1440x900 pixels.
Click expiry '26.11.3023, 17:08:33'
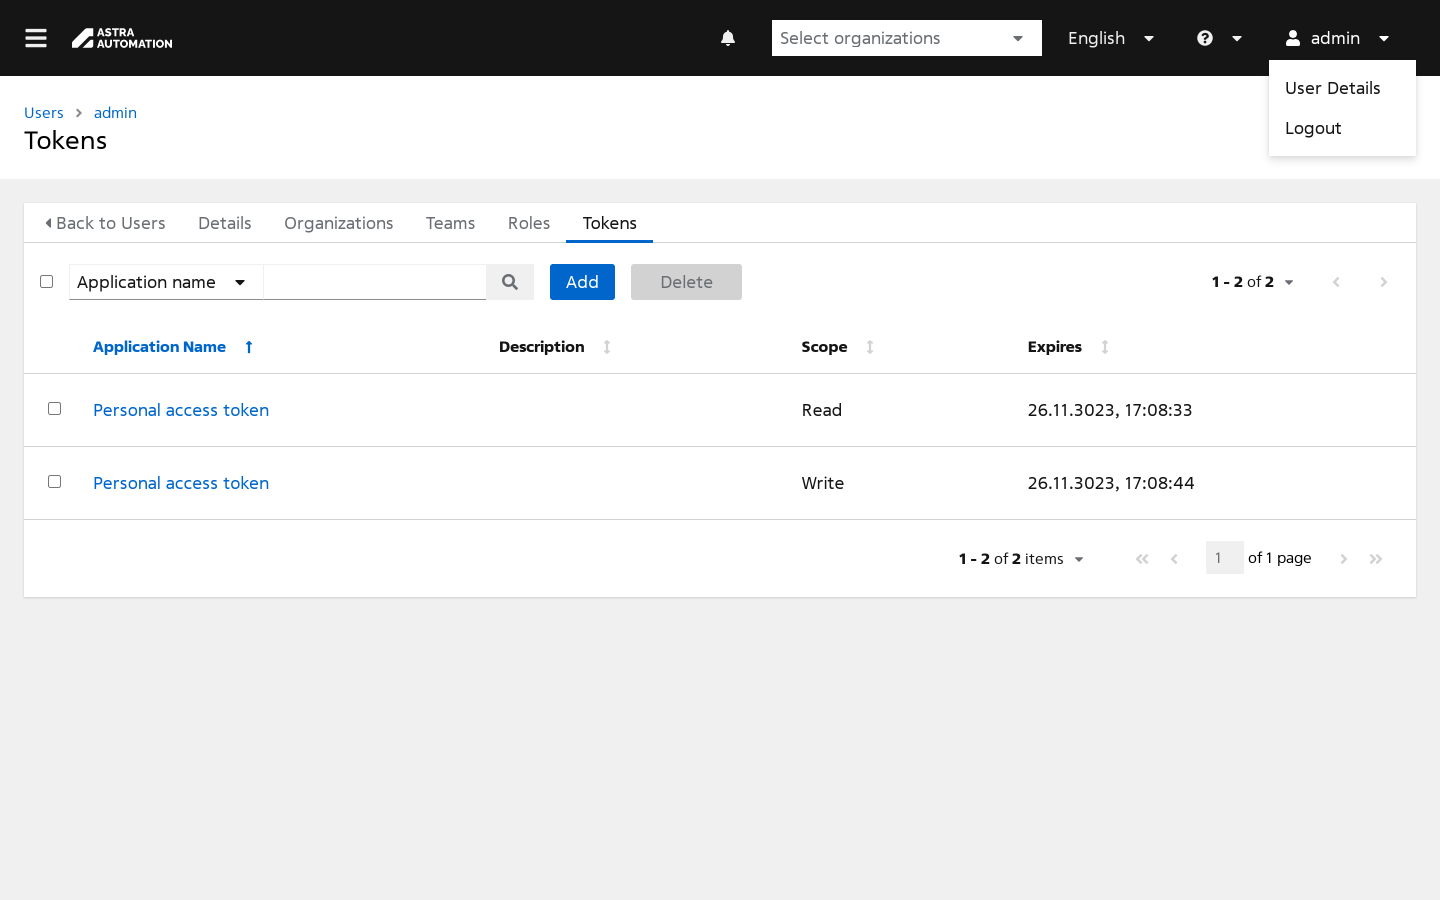[x=1110, y=410]
